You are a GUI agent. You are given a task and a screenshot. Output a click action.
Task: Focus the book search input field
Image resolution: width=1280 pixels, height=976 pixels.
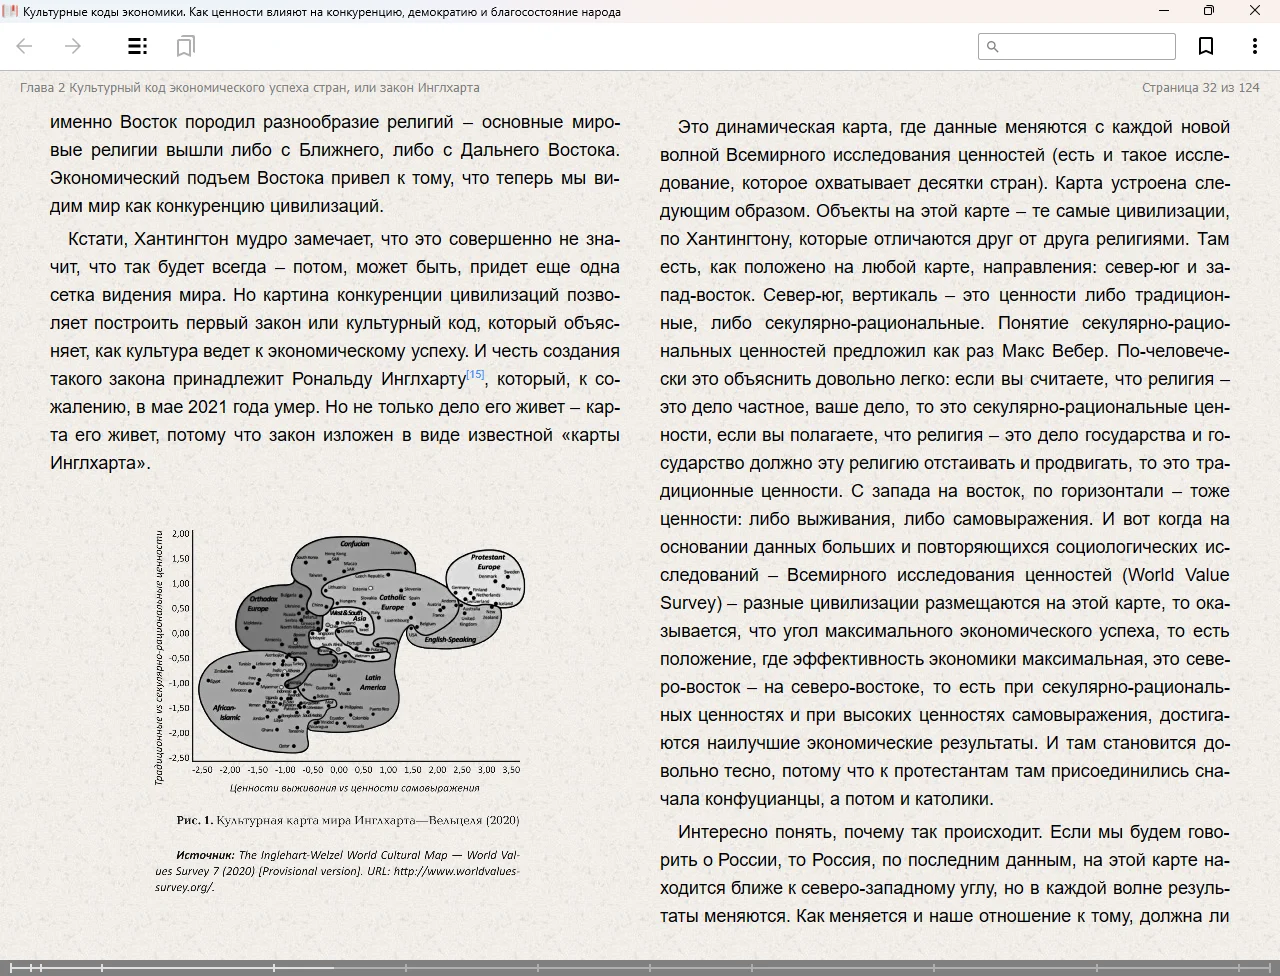[x=1085, y=47]
